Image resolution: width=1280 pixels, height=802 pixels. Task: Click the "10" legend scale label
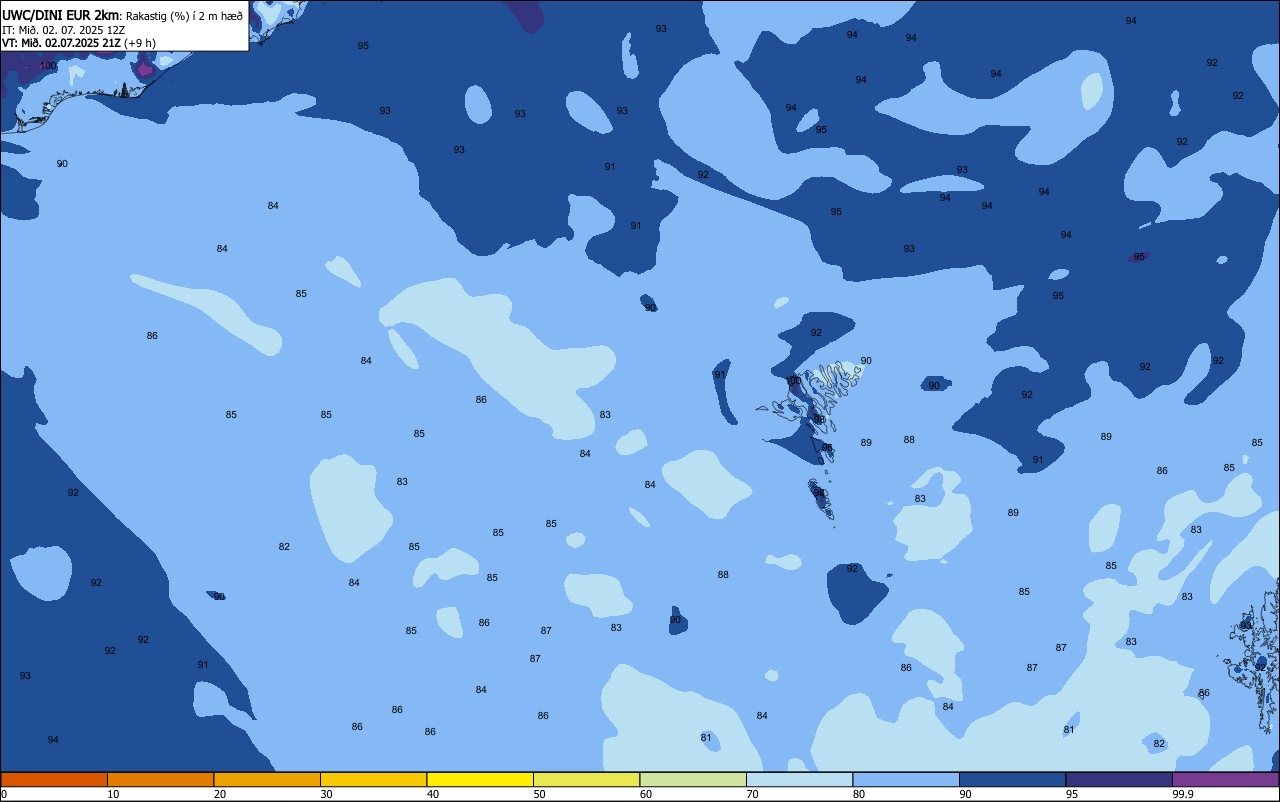[x=113, y=794]
